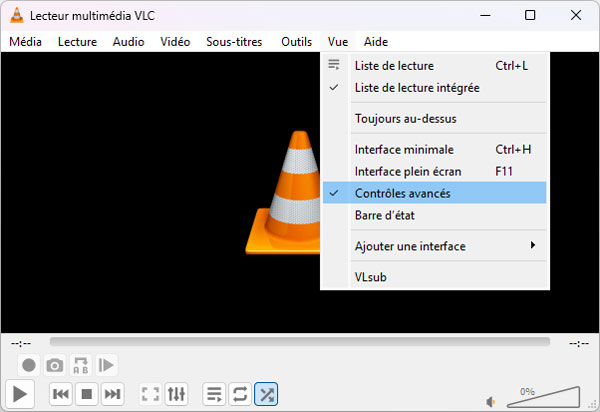Skip to the previous track
This screenshot has height=412, width=600.
point(61,394)
